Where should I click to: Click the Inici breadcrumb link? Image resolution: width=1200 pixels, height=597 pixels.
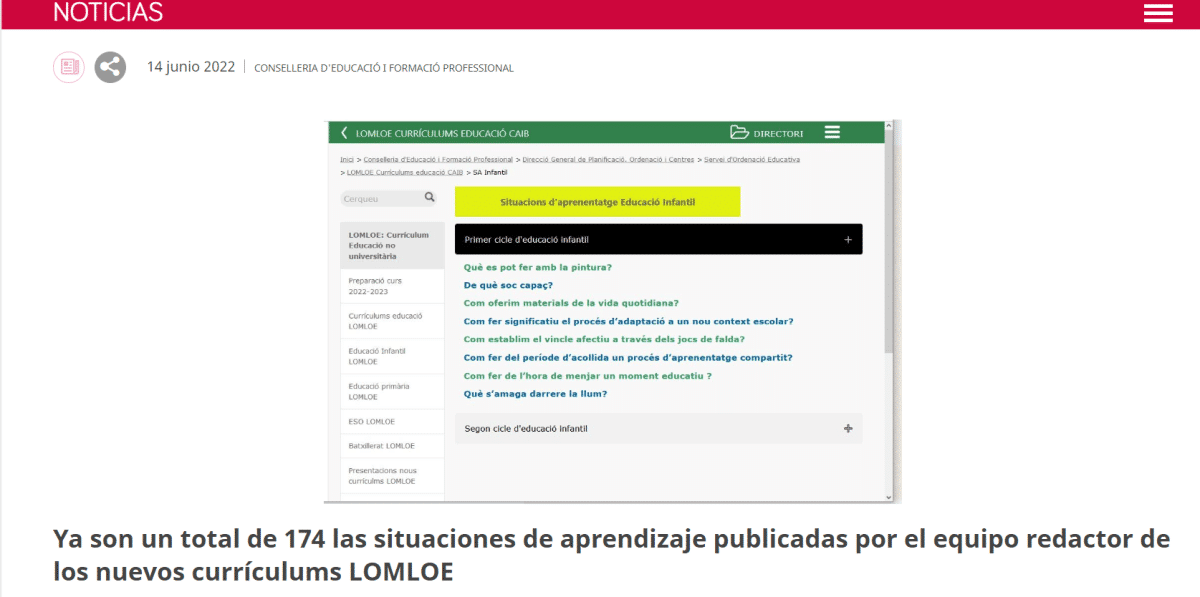click(x=347, y=160)
